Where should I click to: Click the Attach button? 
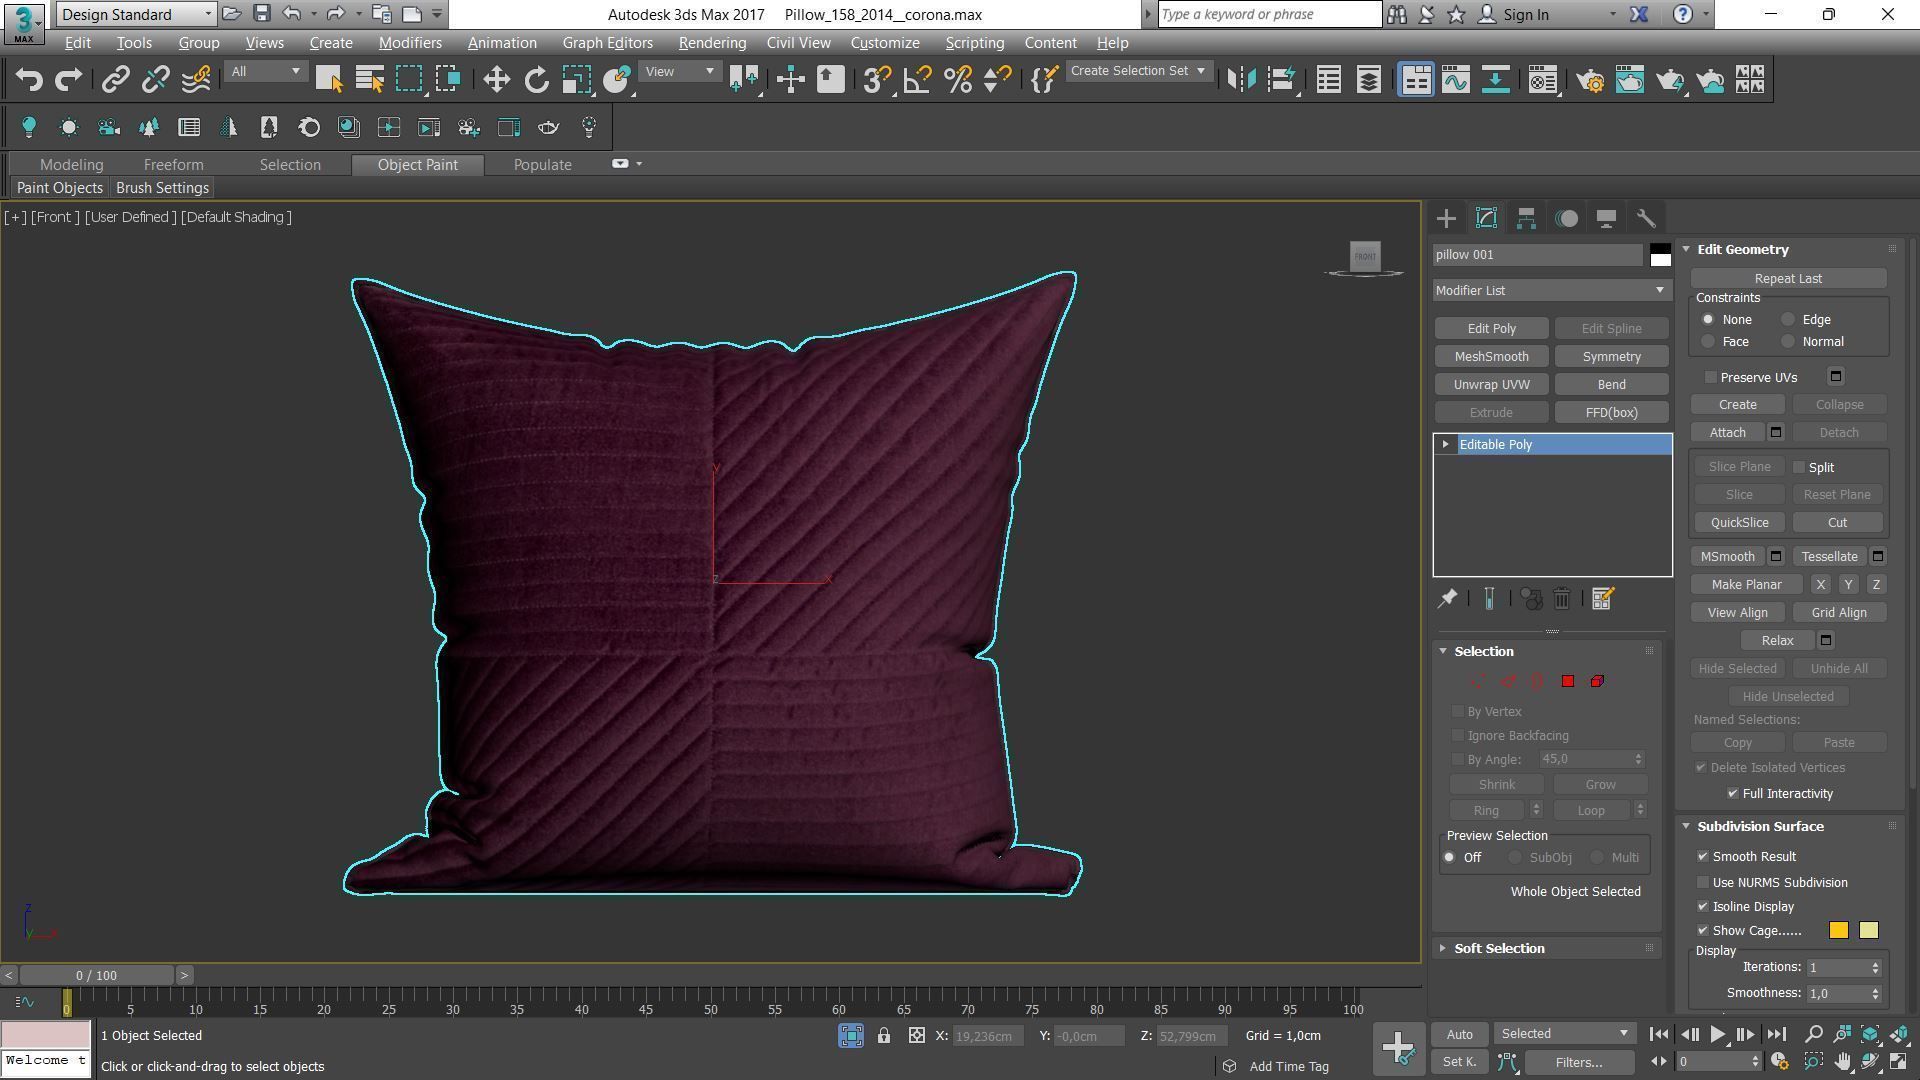(1727, 433)
